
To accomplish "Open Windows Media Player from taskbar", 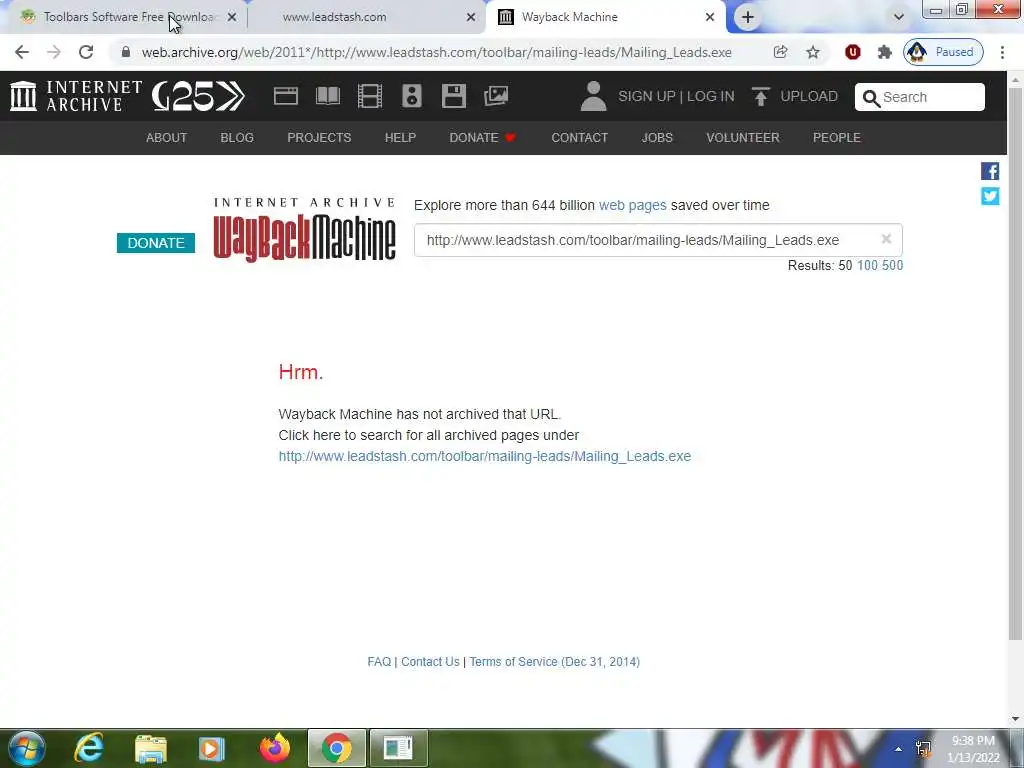I will tap(212, 748).
